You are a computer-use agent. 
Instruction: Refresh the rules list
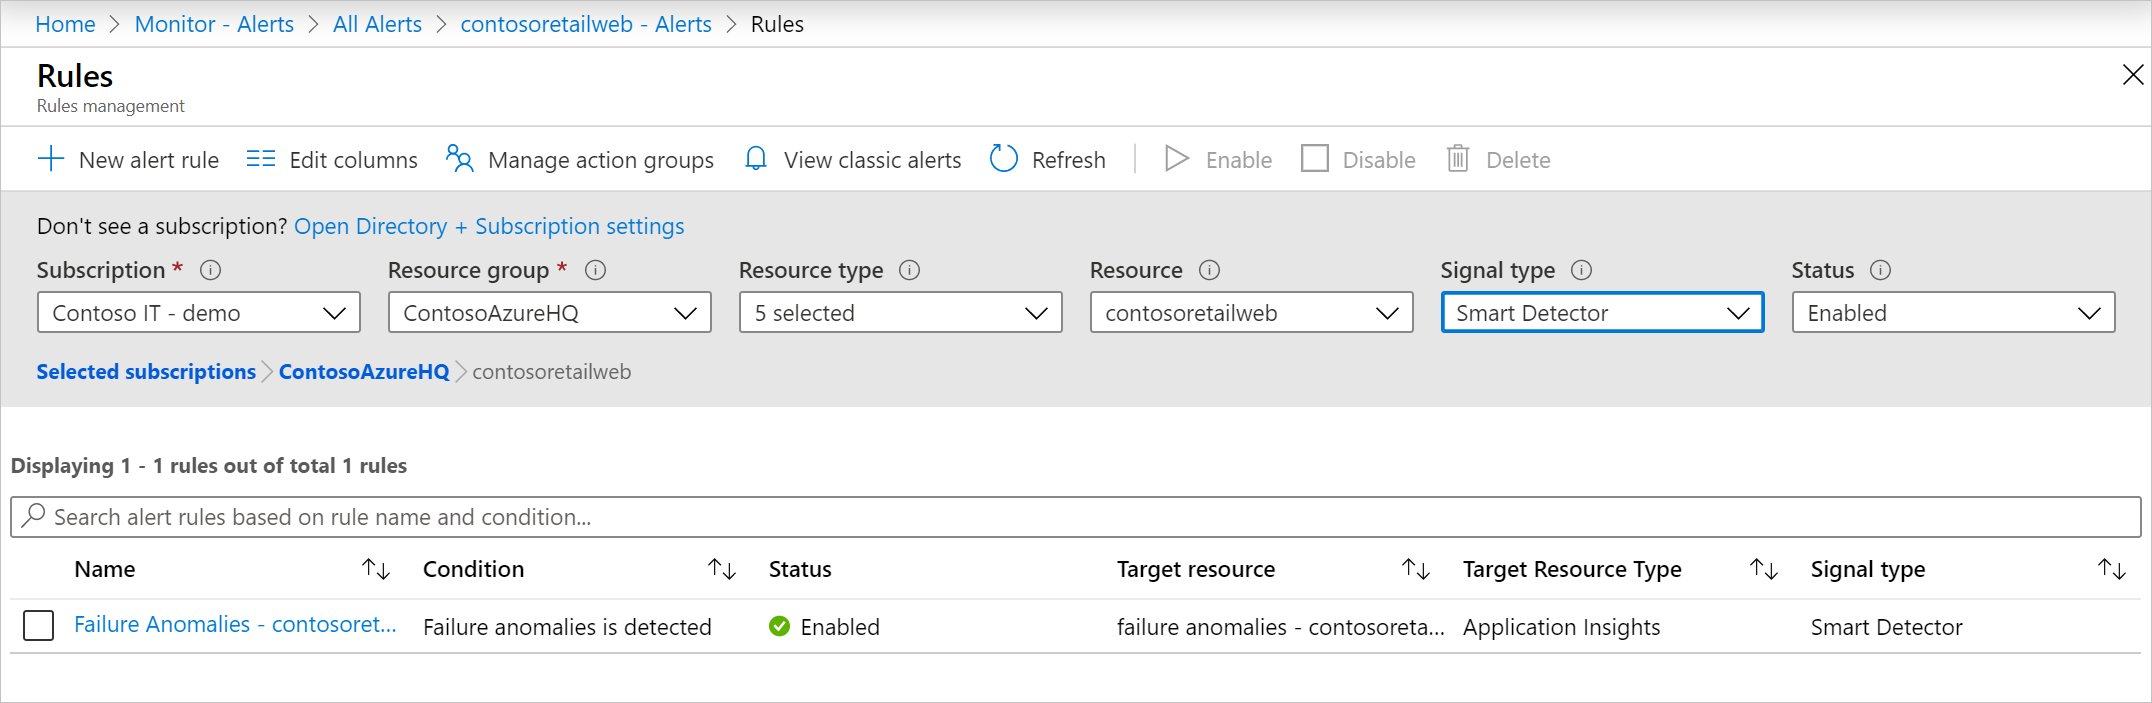pos(1047,160)
